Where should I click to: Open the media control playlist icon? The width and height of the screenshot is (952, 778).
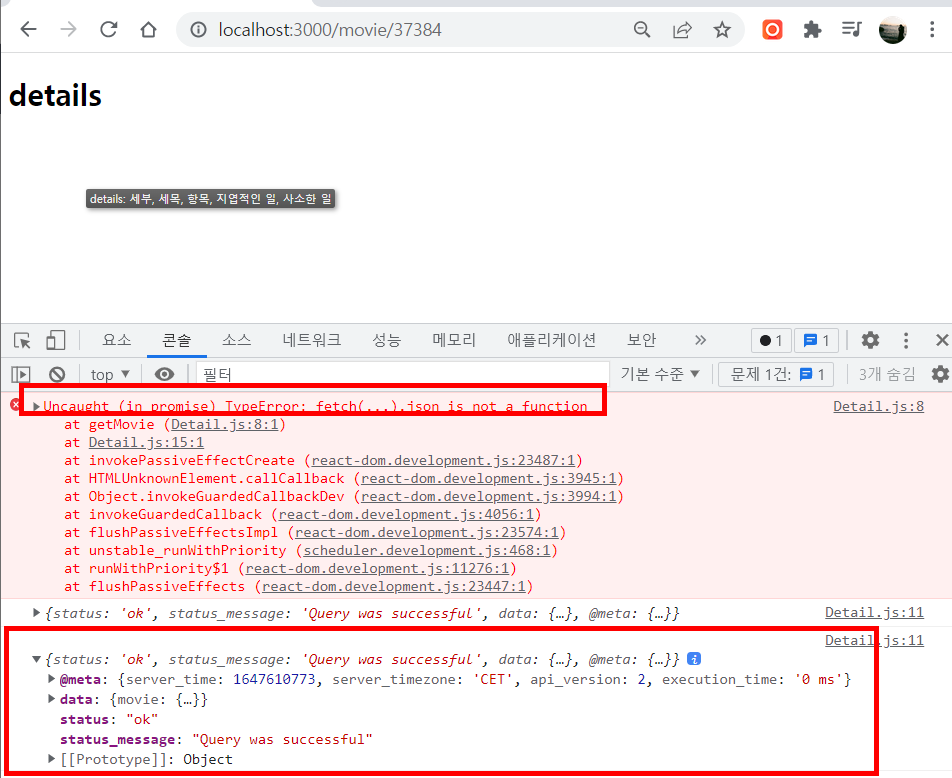[851, 29]
